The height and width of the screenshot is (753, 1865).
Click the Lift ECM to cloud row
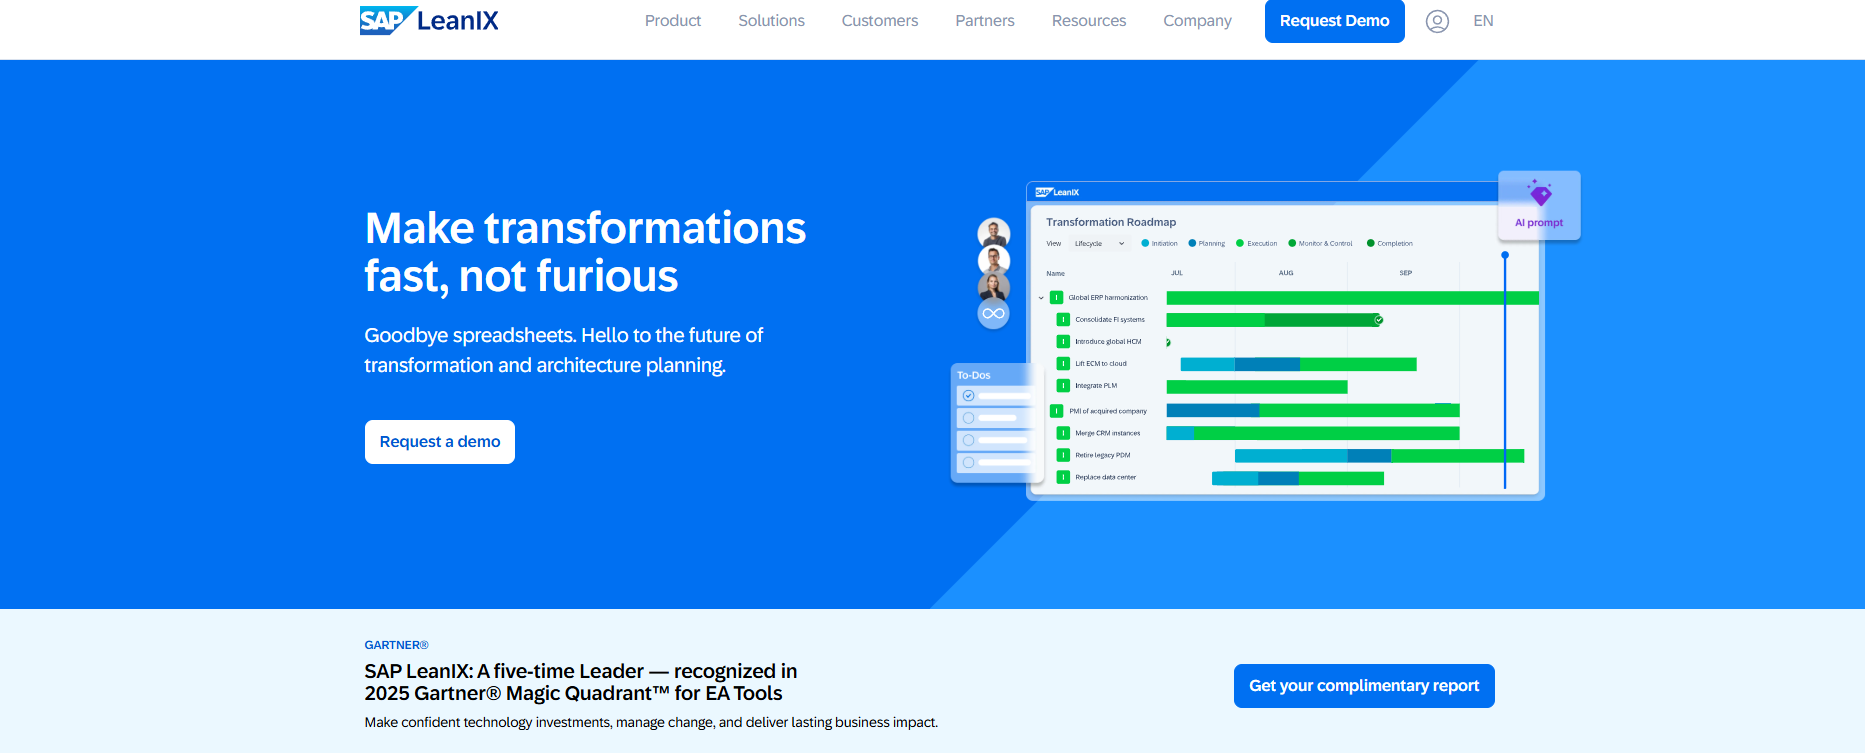click(1101, 364)
